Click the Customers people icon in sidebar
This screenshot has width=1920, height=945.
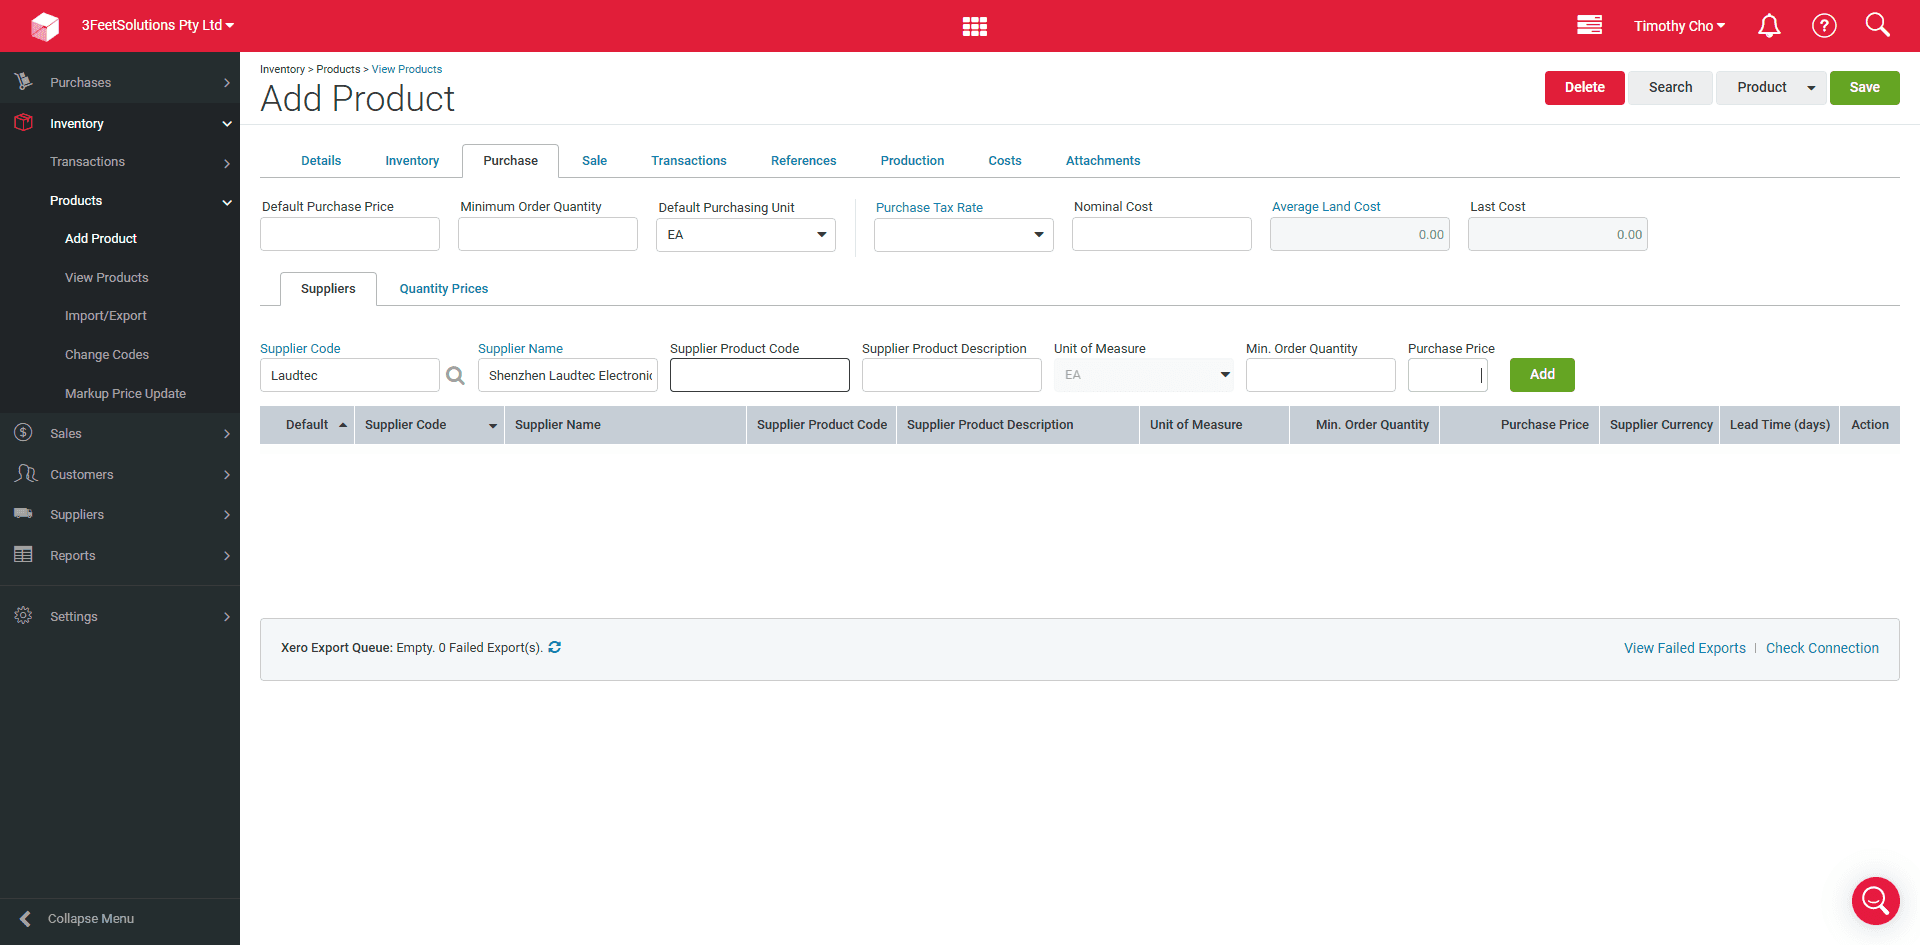click(x=25, y=473)
